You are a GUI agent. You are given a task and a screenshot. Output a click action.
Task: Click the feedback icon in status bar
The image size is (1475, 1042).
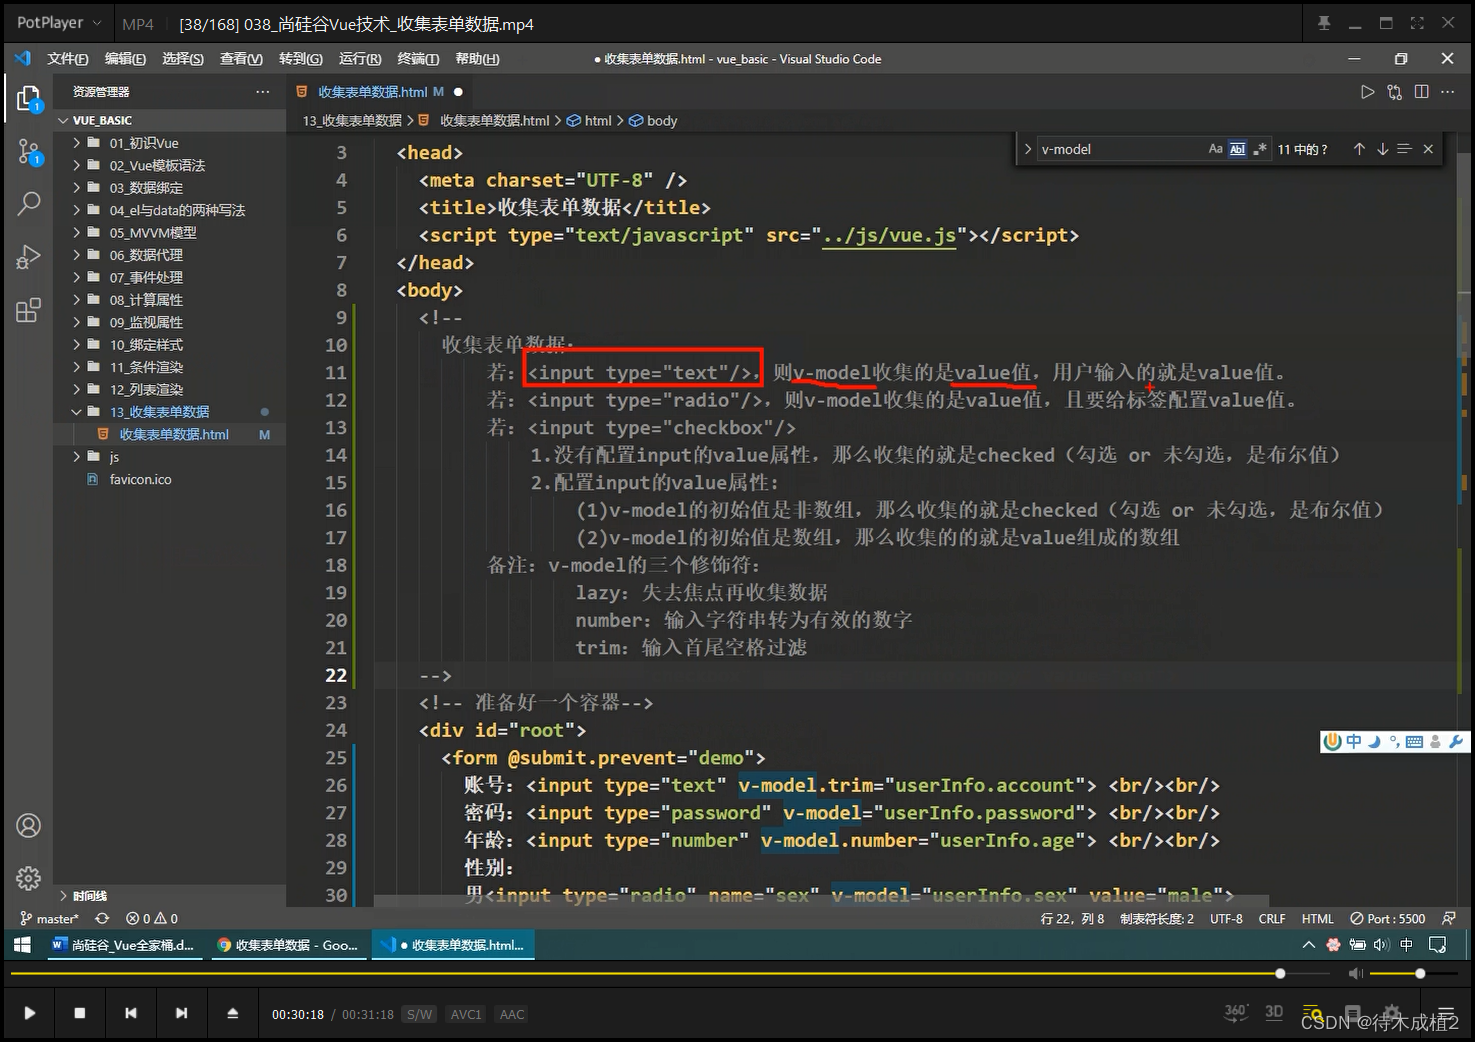1448,918
